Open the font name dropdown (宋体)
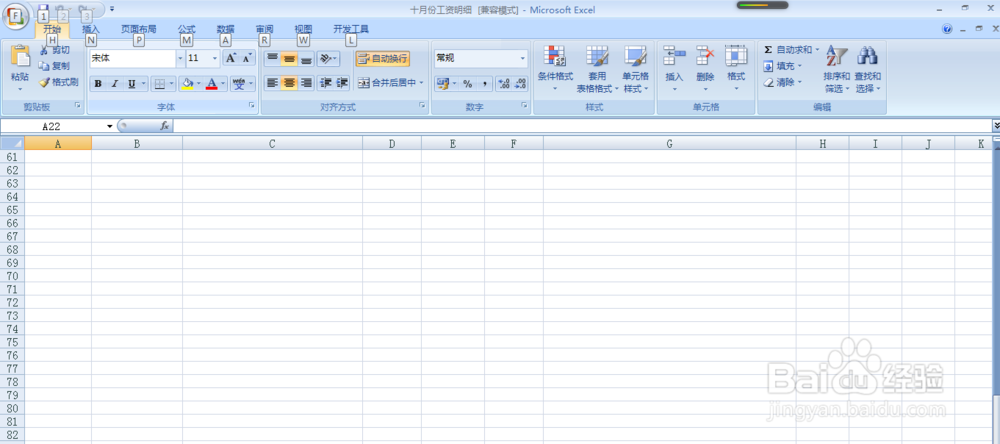Screen dimensions: 1000x444 pyautogui.click(x=180, y=58)
